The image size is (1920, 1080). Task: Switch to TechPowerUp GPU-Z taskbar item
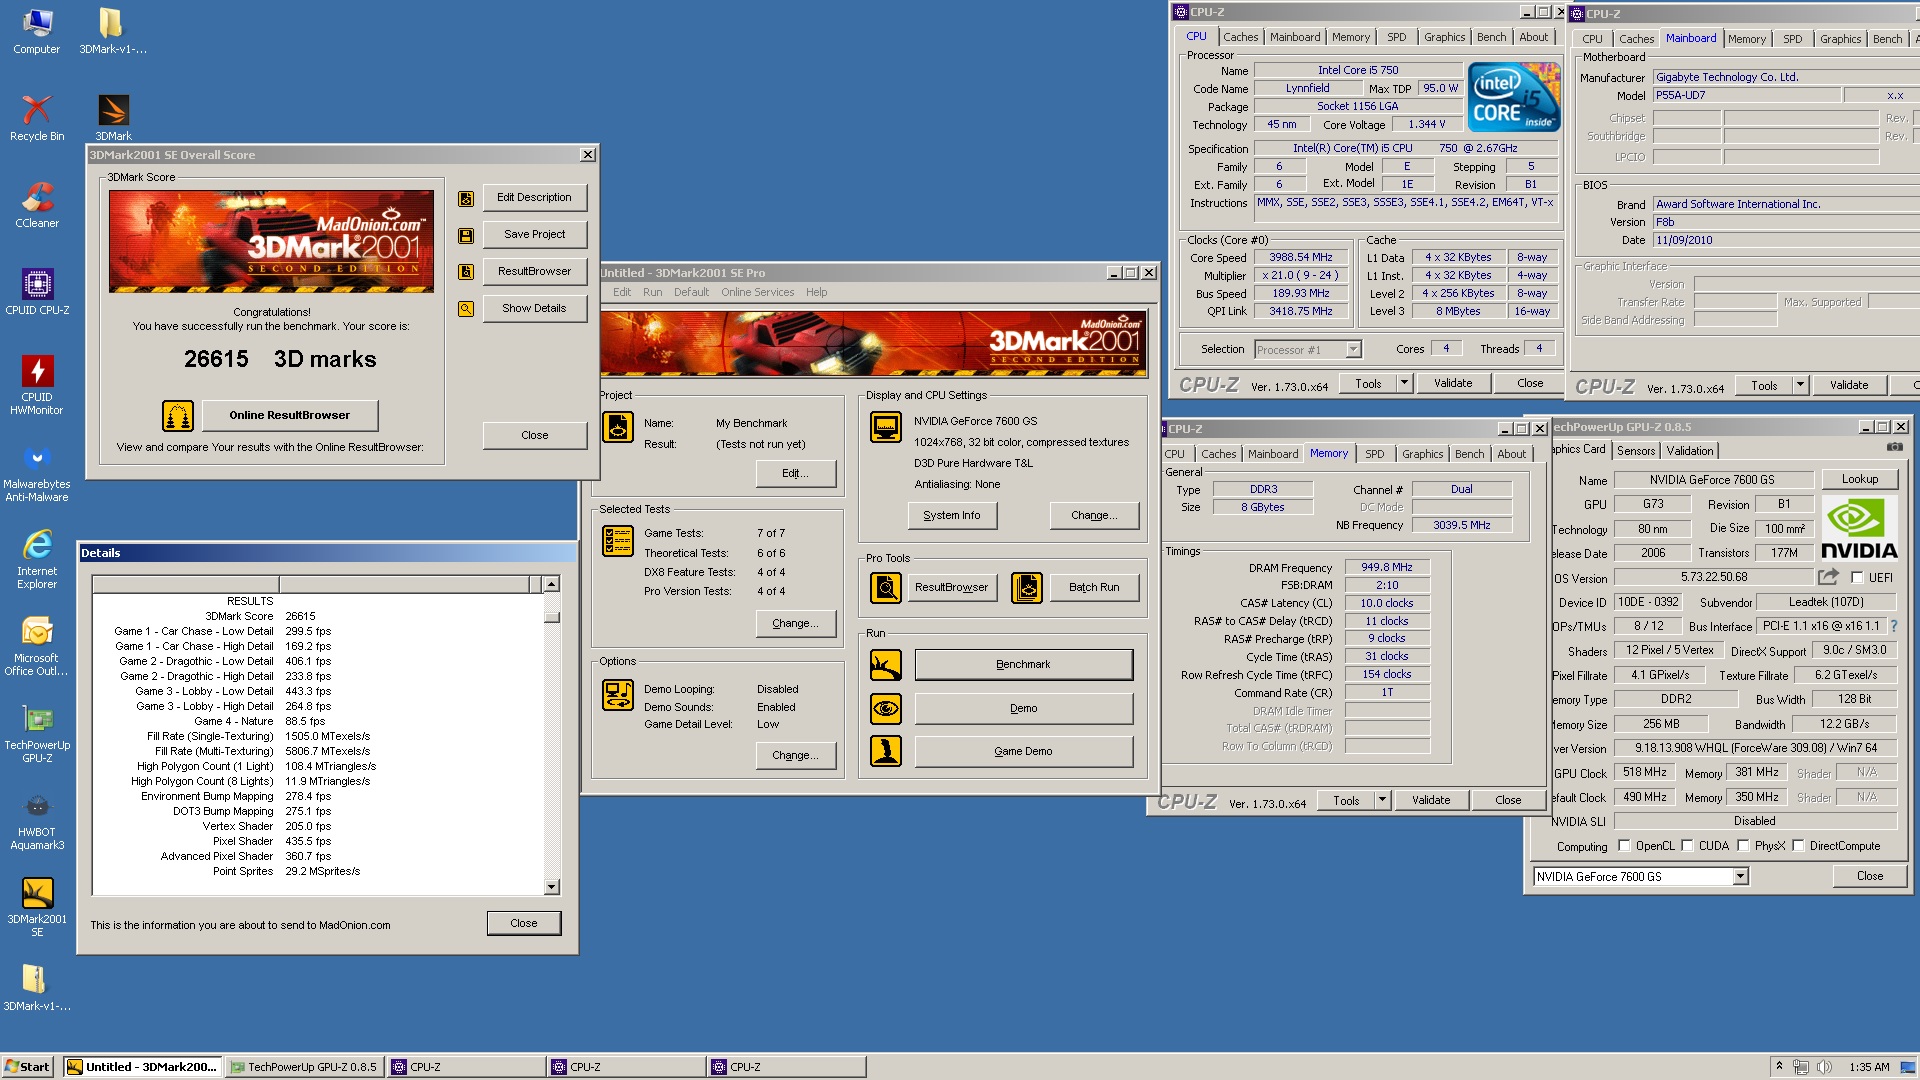pos(304,1067)
